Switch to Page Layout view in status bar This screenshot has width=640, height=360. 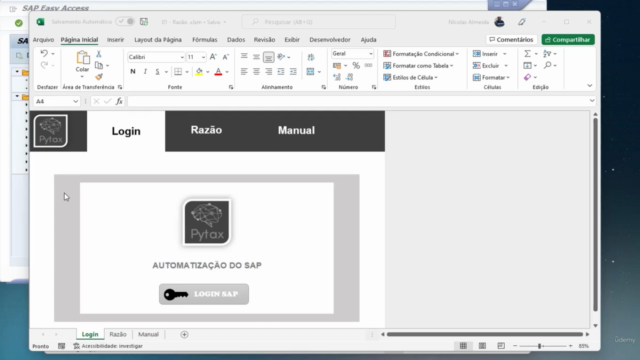(x=482, y=346)
